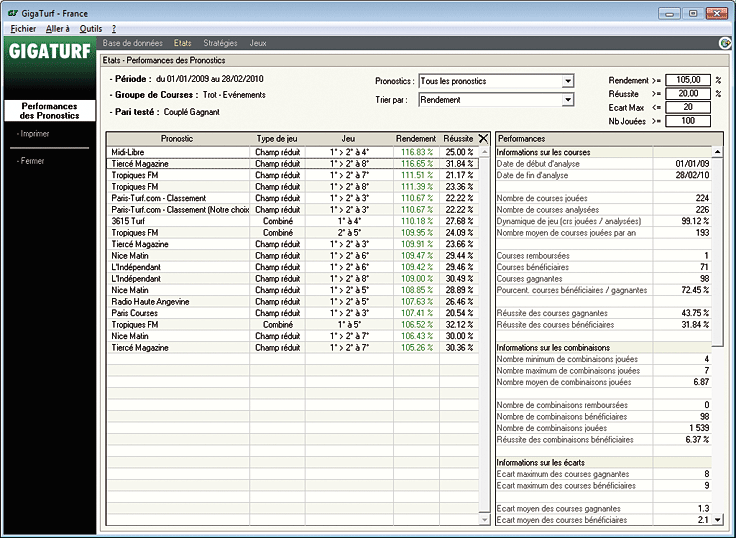Click Fermer in the sidebar
736x538 pixels.
click(31, 161)
